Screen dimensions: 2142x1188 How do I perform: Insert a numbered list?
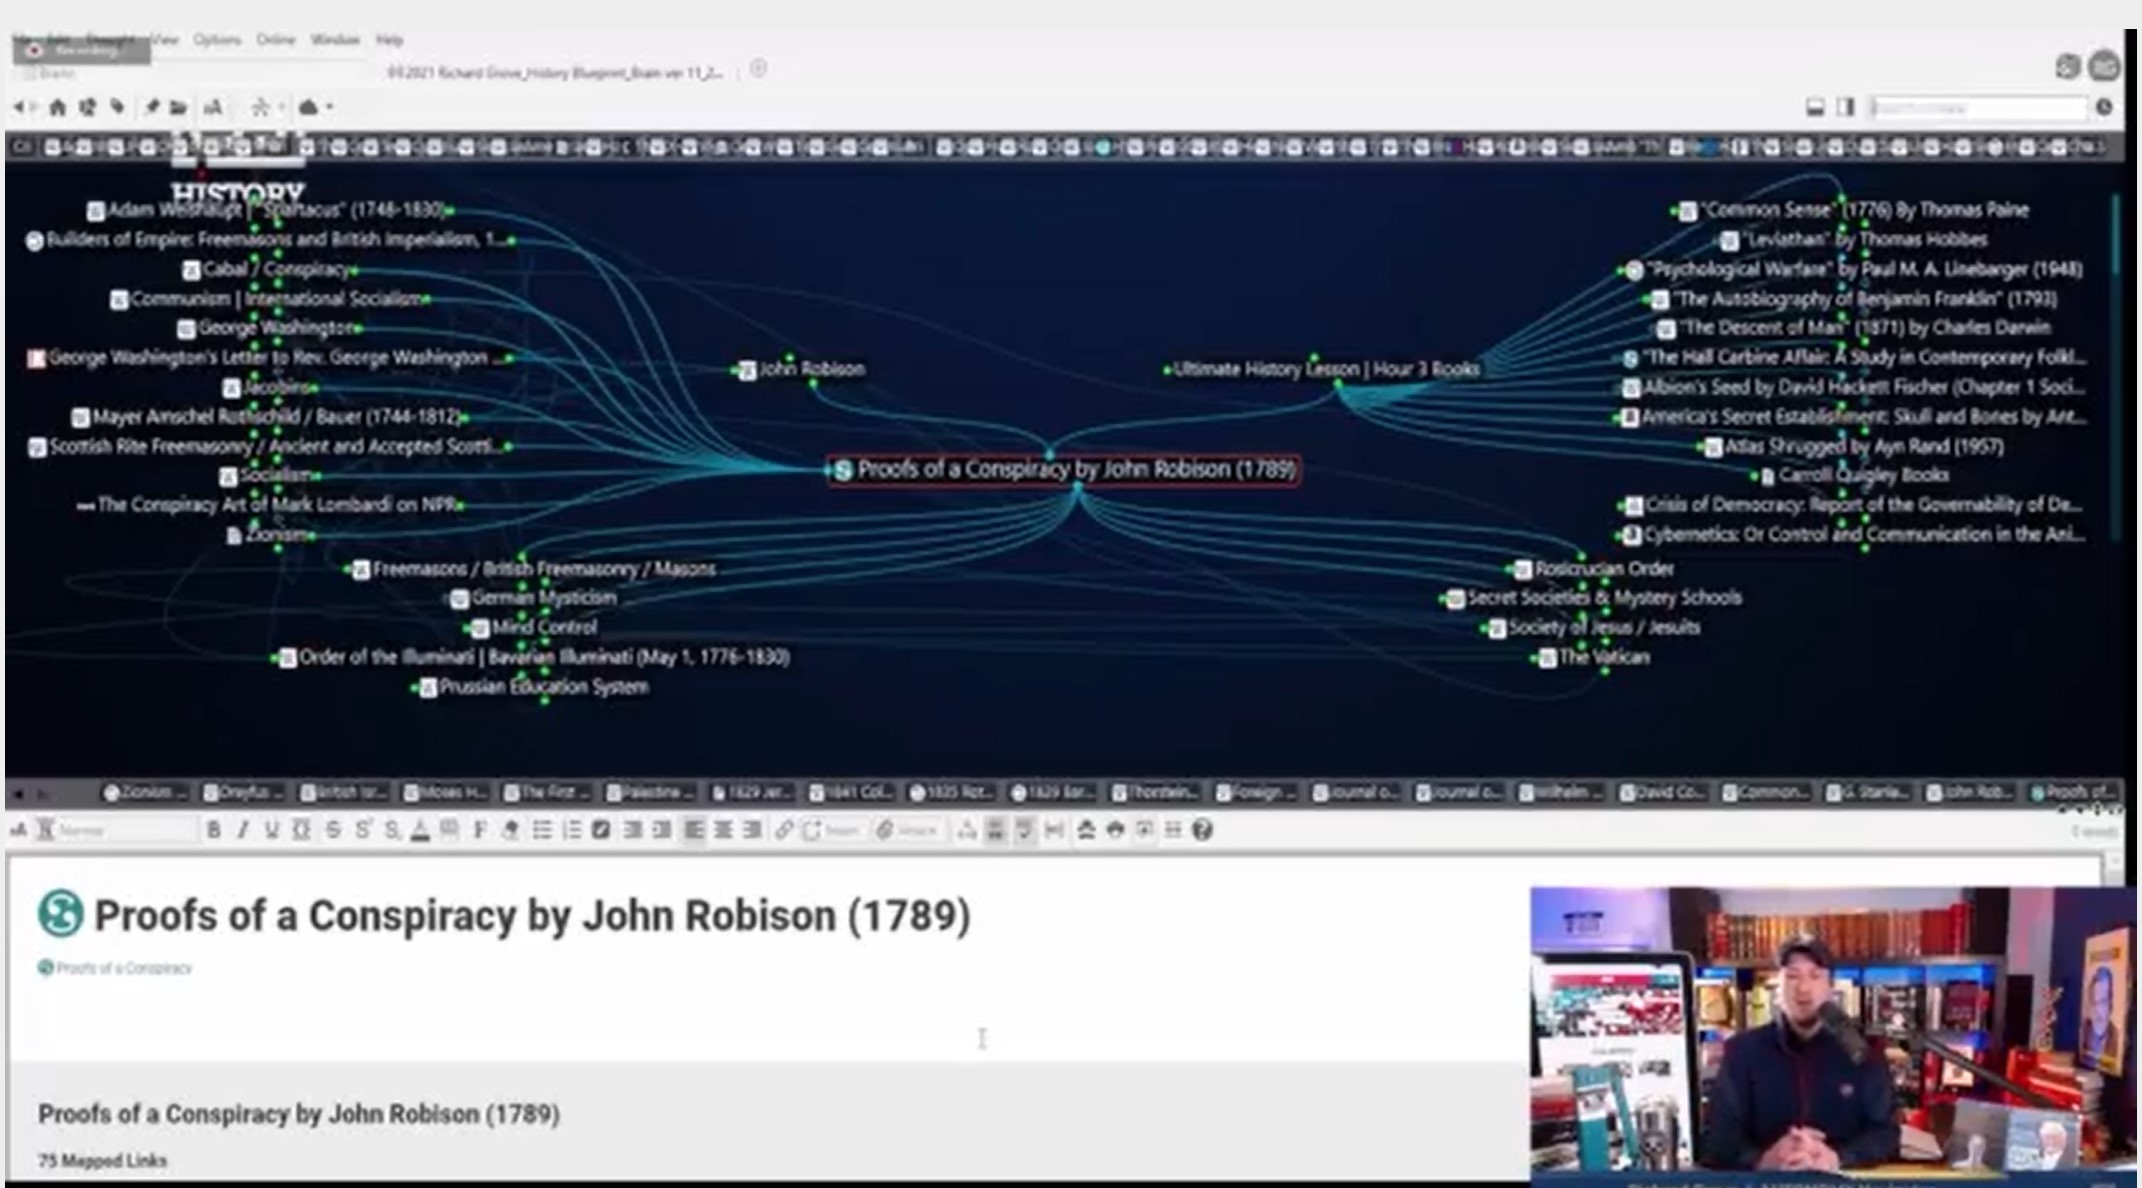(x=572, y=830)
